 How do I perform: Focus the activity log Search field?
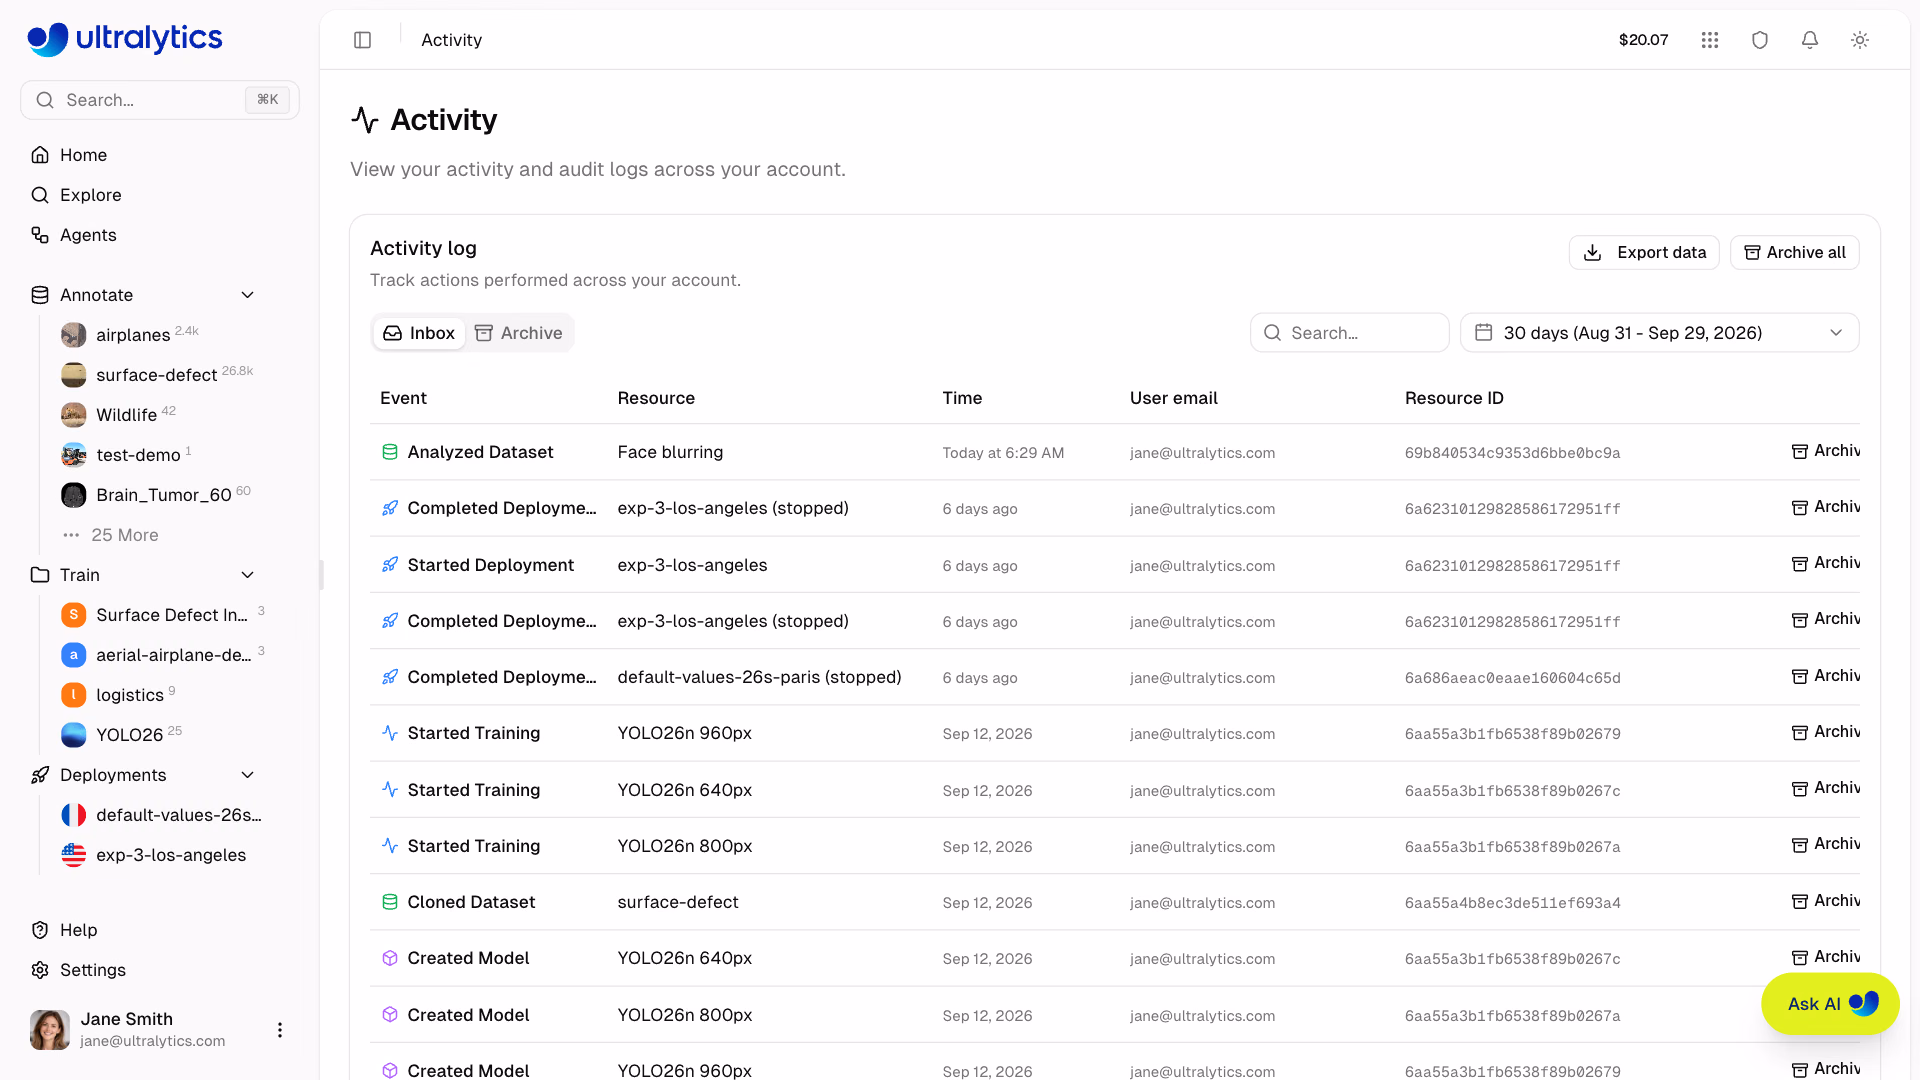point(1350,333)
